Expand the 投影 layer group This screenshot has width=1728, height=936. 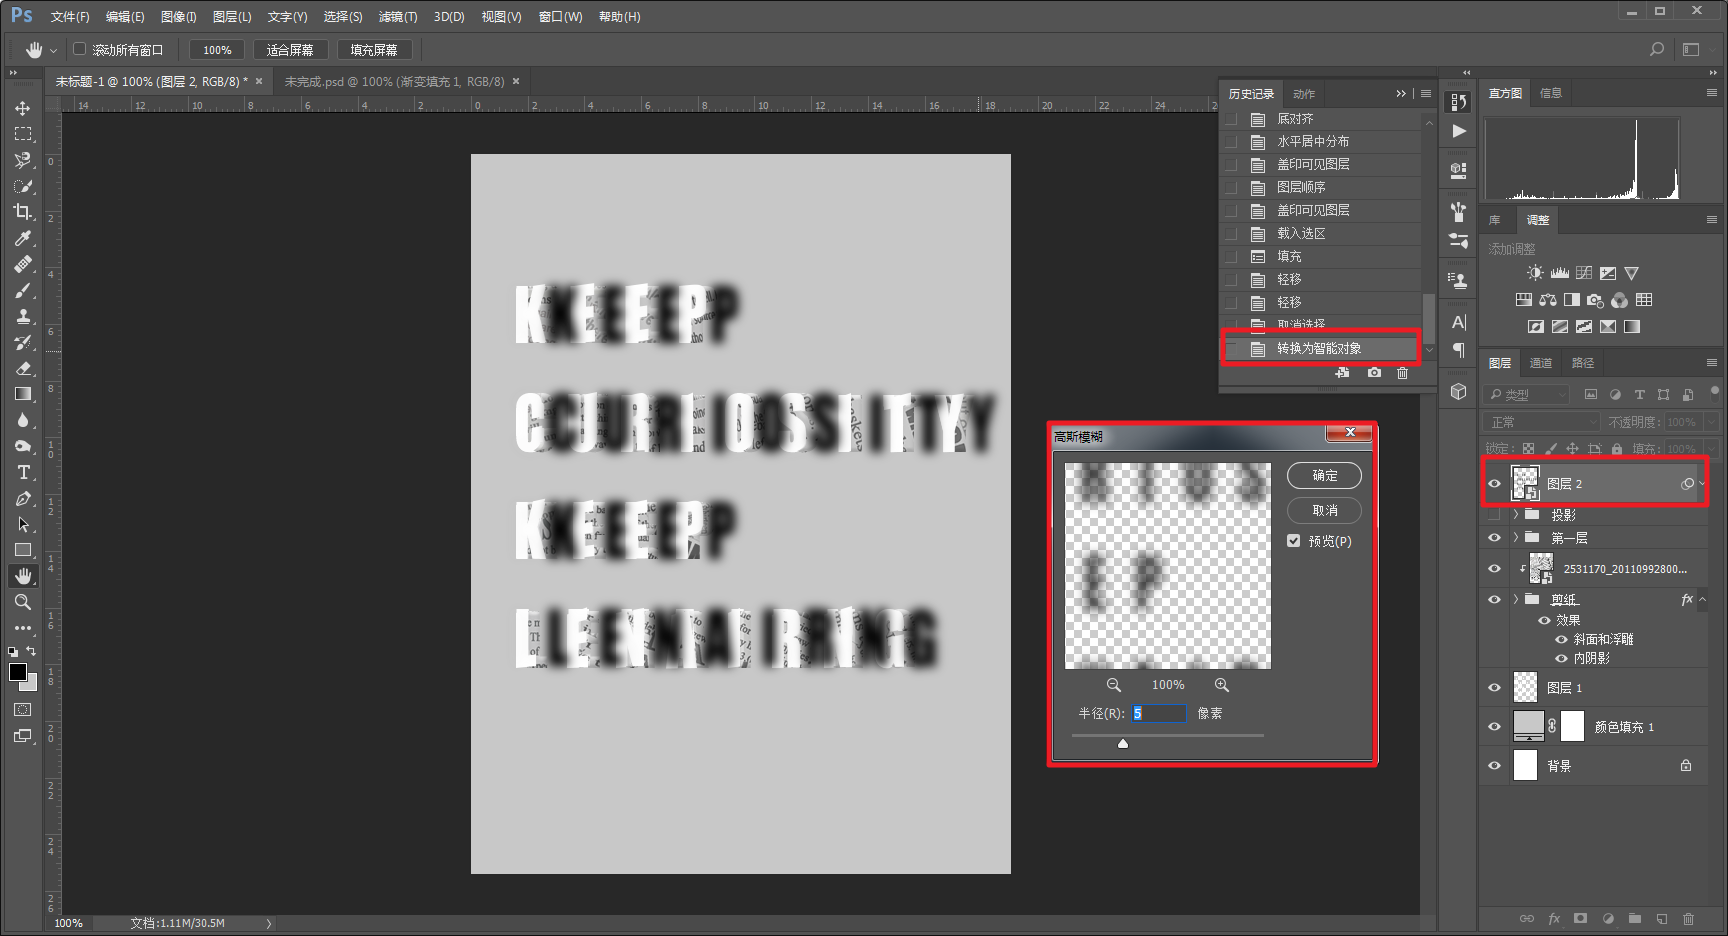(1516, 515)
